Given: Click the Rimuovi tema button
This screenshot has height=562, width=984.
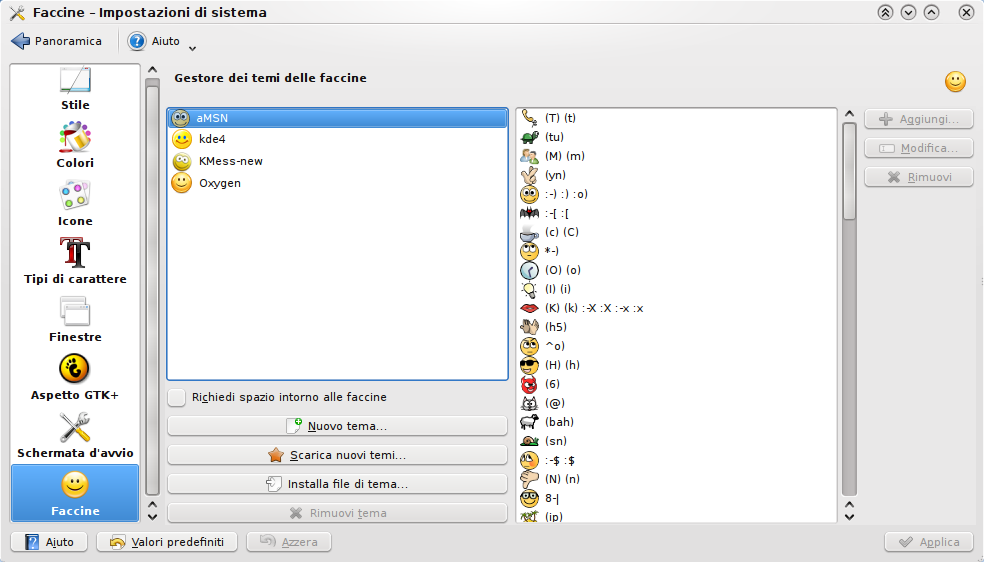Looking at the screenshot, I should (337, 512).
